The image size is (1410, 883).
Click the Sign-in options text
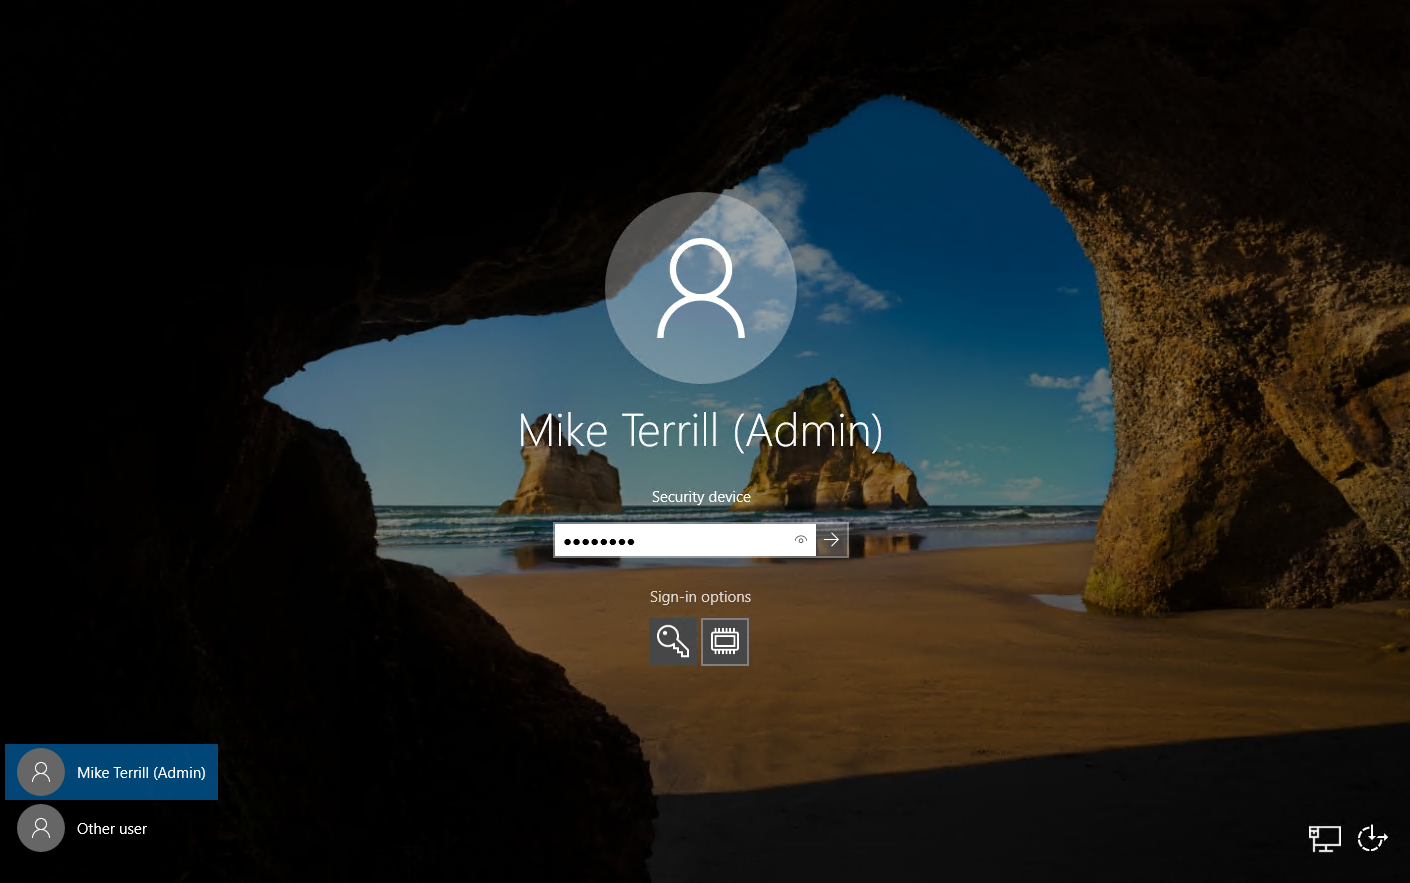point(700,597)
